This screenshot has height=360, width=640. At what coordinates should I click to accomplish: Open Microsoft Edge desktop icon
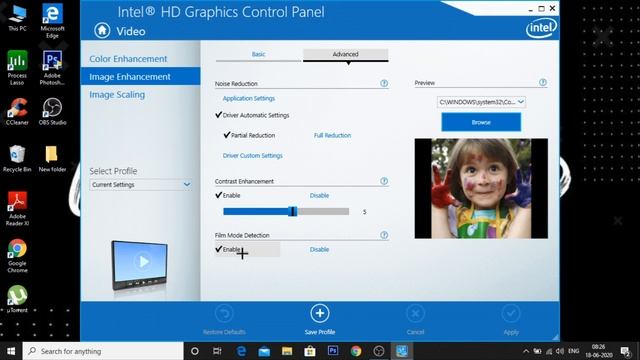[x=52, y=21]
